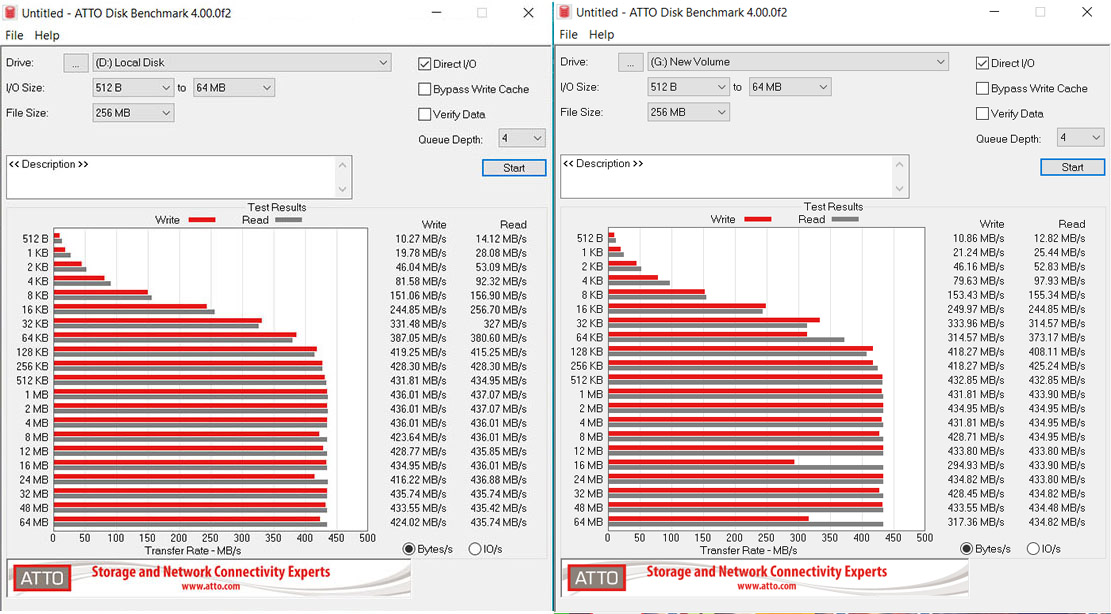Click the ATTO logo in the left window banner
Screen dimensions: 1111x614
click(x=42, y=579)
